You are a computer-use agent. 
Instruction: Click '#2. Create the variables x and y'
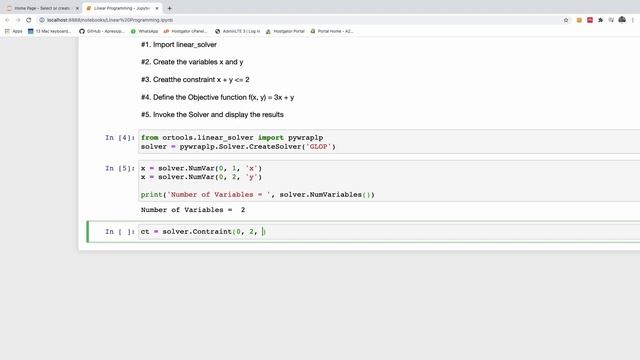192,62
